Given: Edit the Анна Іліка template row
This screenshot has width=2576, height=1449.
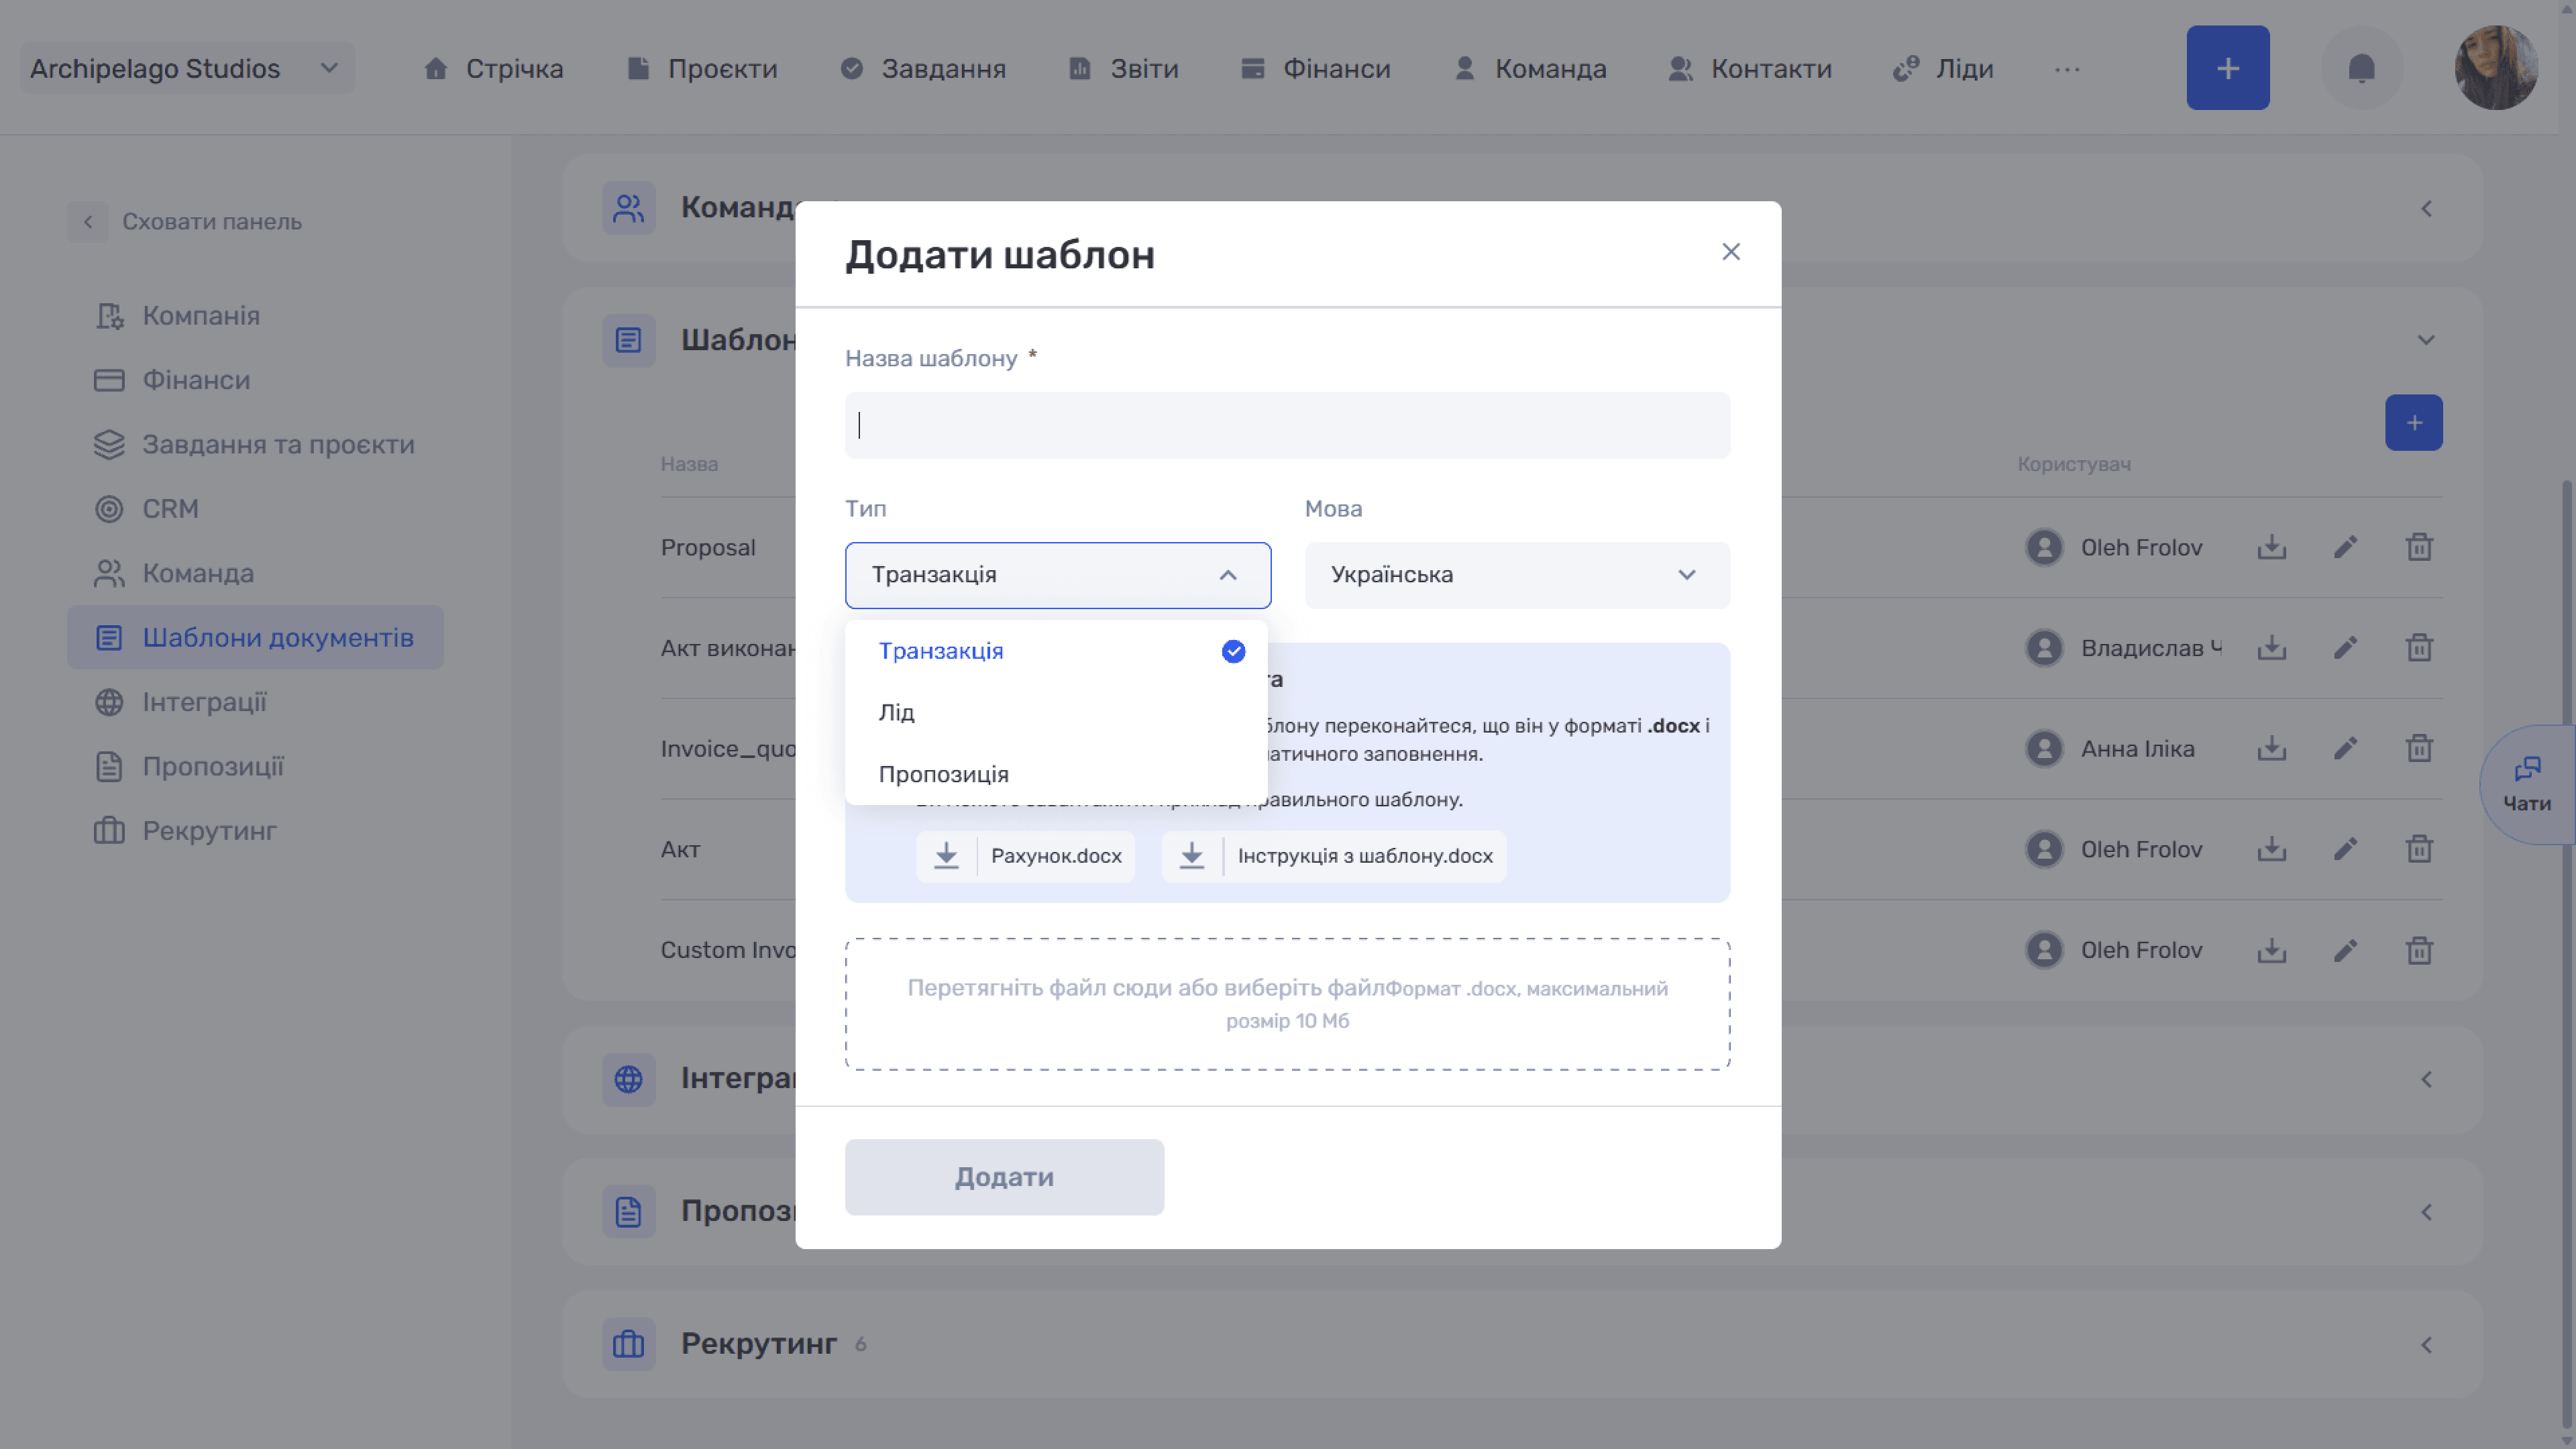Looking at the screenshot, I should (x=2345, y=748).
